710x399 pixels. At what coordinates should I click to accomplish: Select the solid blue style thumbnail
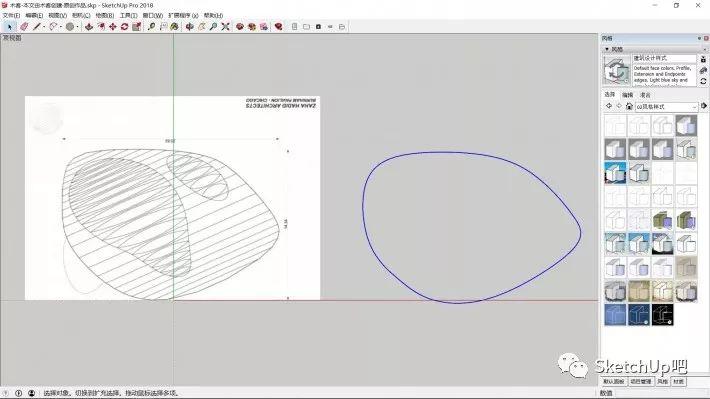[x=615, y=315]
